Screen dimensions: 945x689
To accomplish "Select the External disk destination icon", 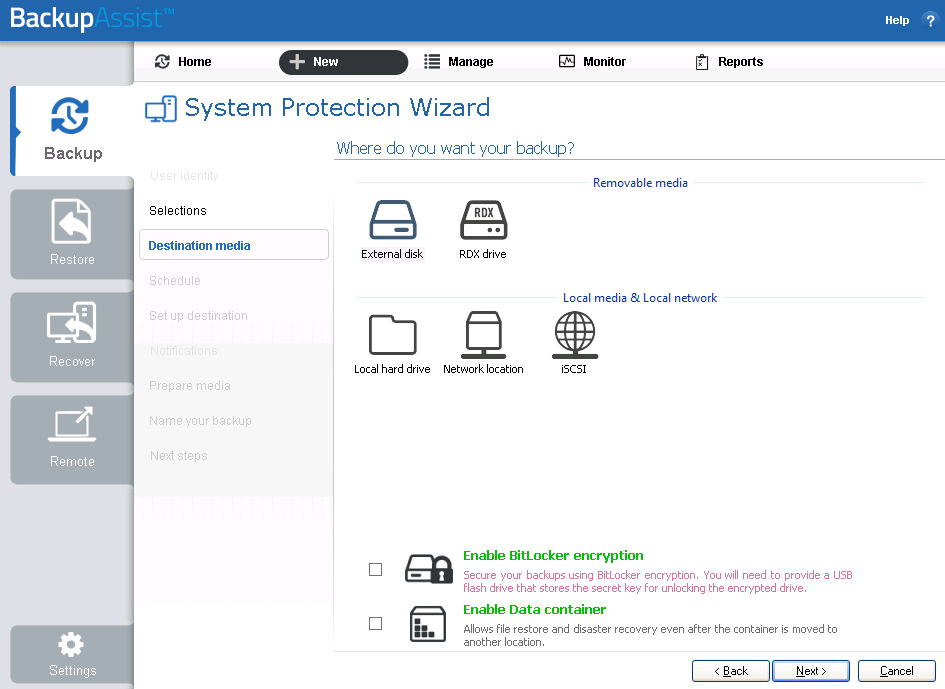I will click(392, 221).
